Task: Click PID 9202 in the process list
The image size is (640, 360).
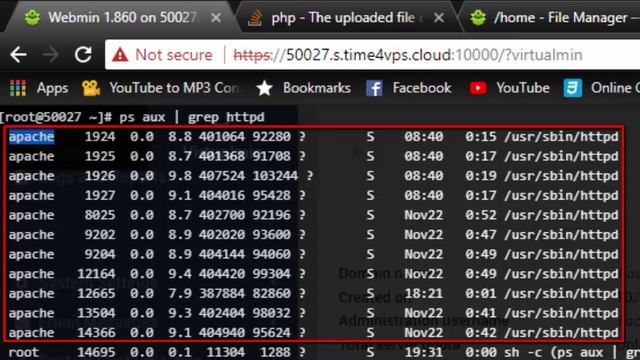Action: click(100, 234)
